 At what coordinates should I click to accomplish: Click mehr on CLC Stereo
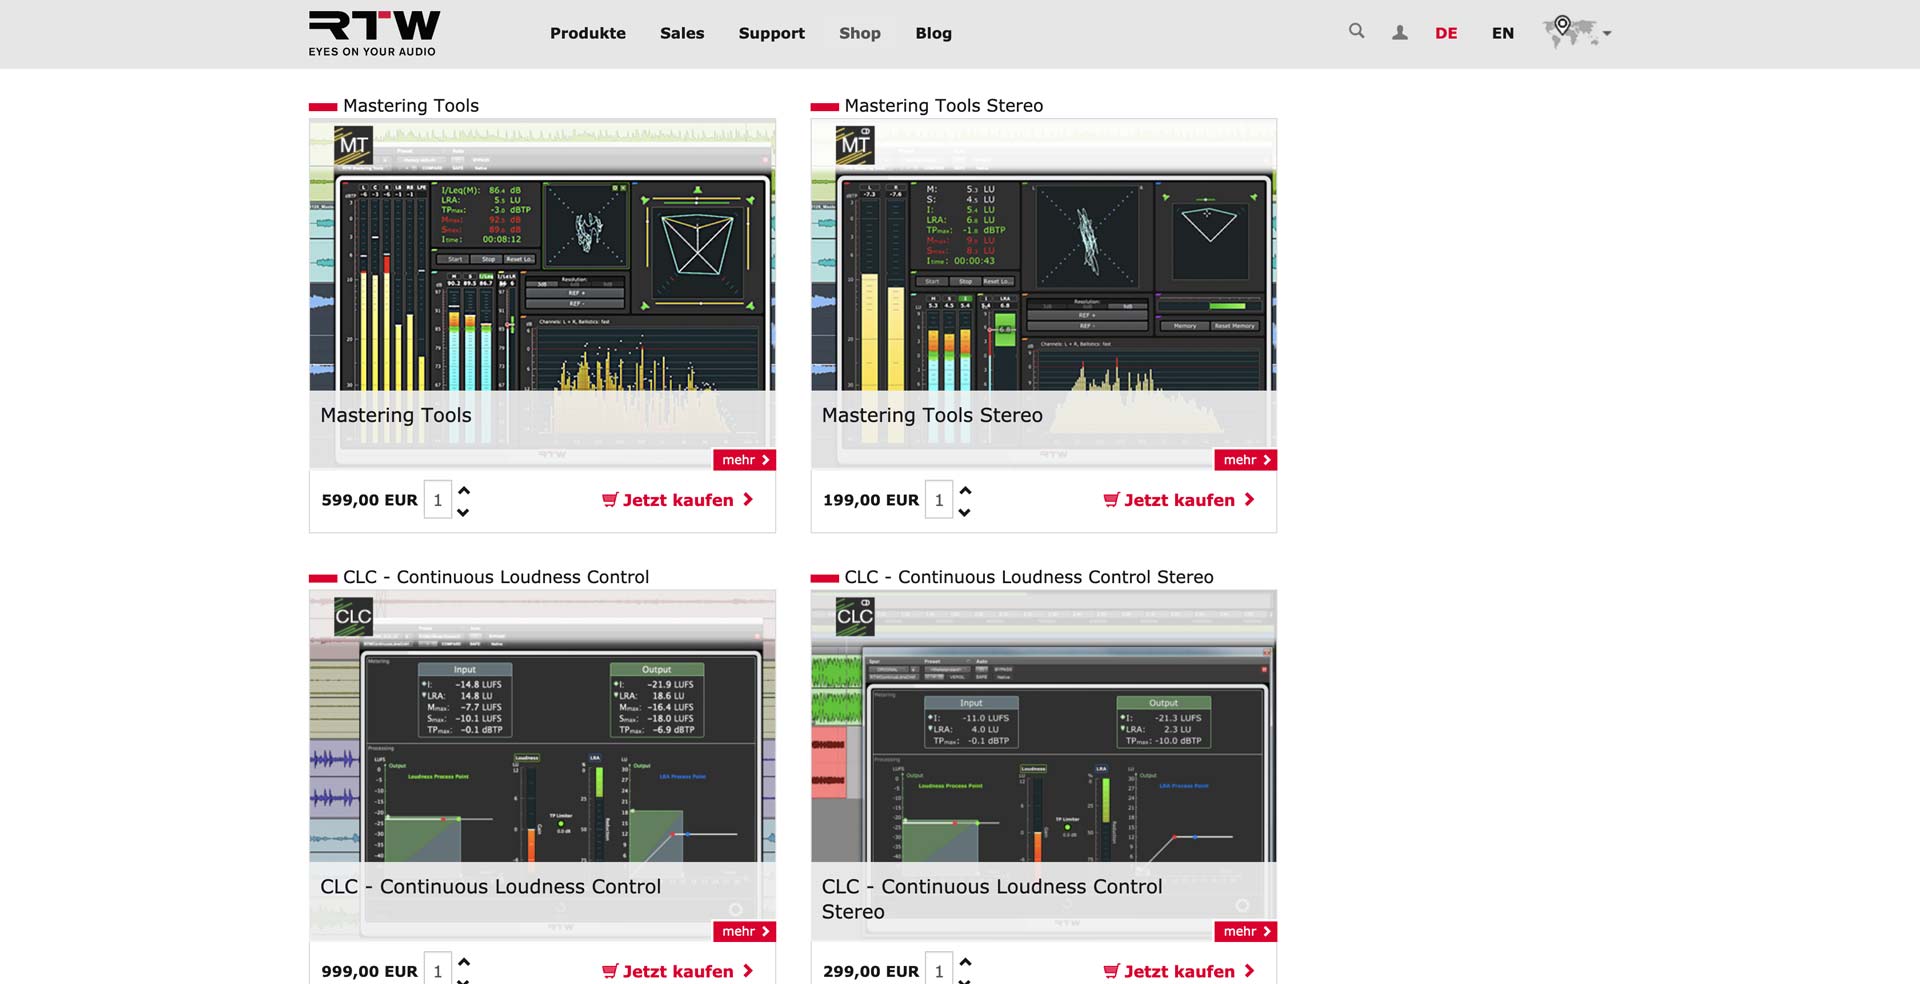pyautogui.click(x=1245, y=931)
